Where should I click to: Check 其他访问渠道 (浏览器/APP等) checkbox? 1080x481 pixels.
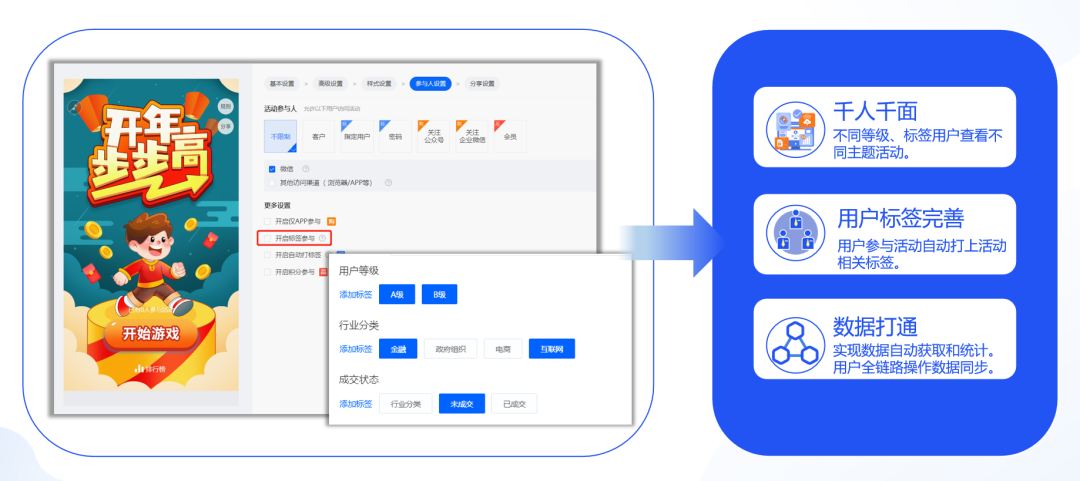[272, 183]
